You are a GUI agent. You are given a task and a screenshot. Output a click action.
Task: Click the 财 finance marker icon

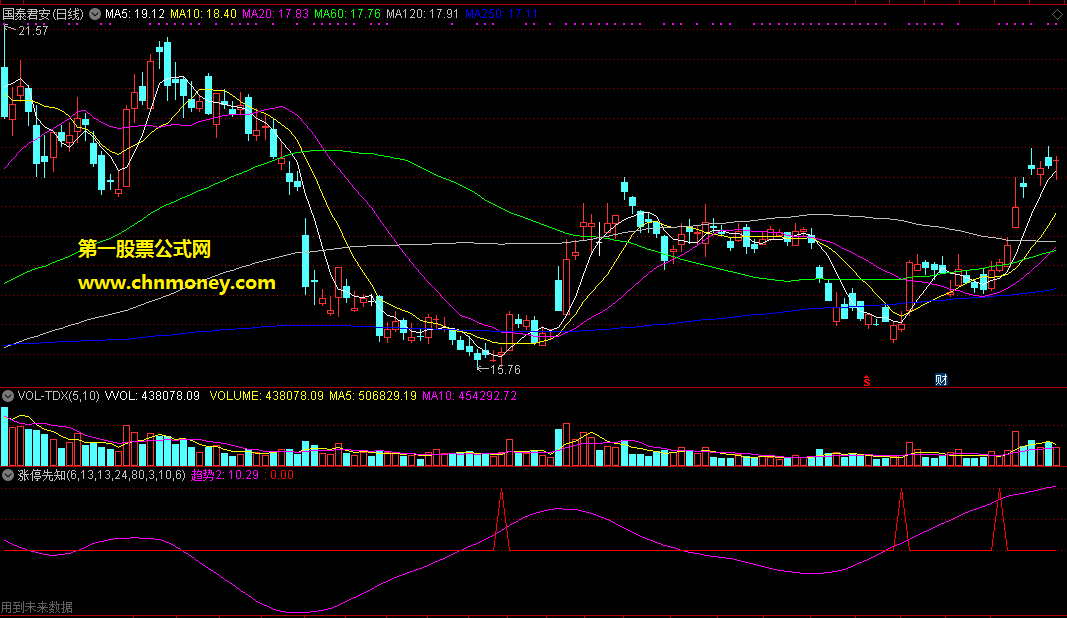point(941,380)
